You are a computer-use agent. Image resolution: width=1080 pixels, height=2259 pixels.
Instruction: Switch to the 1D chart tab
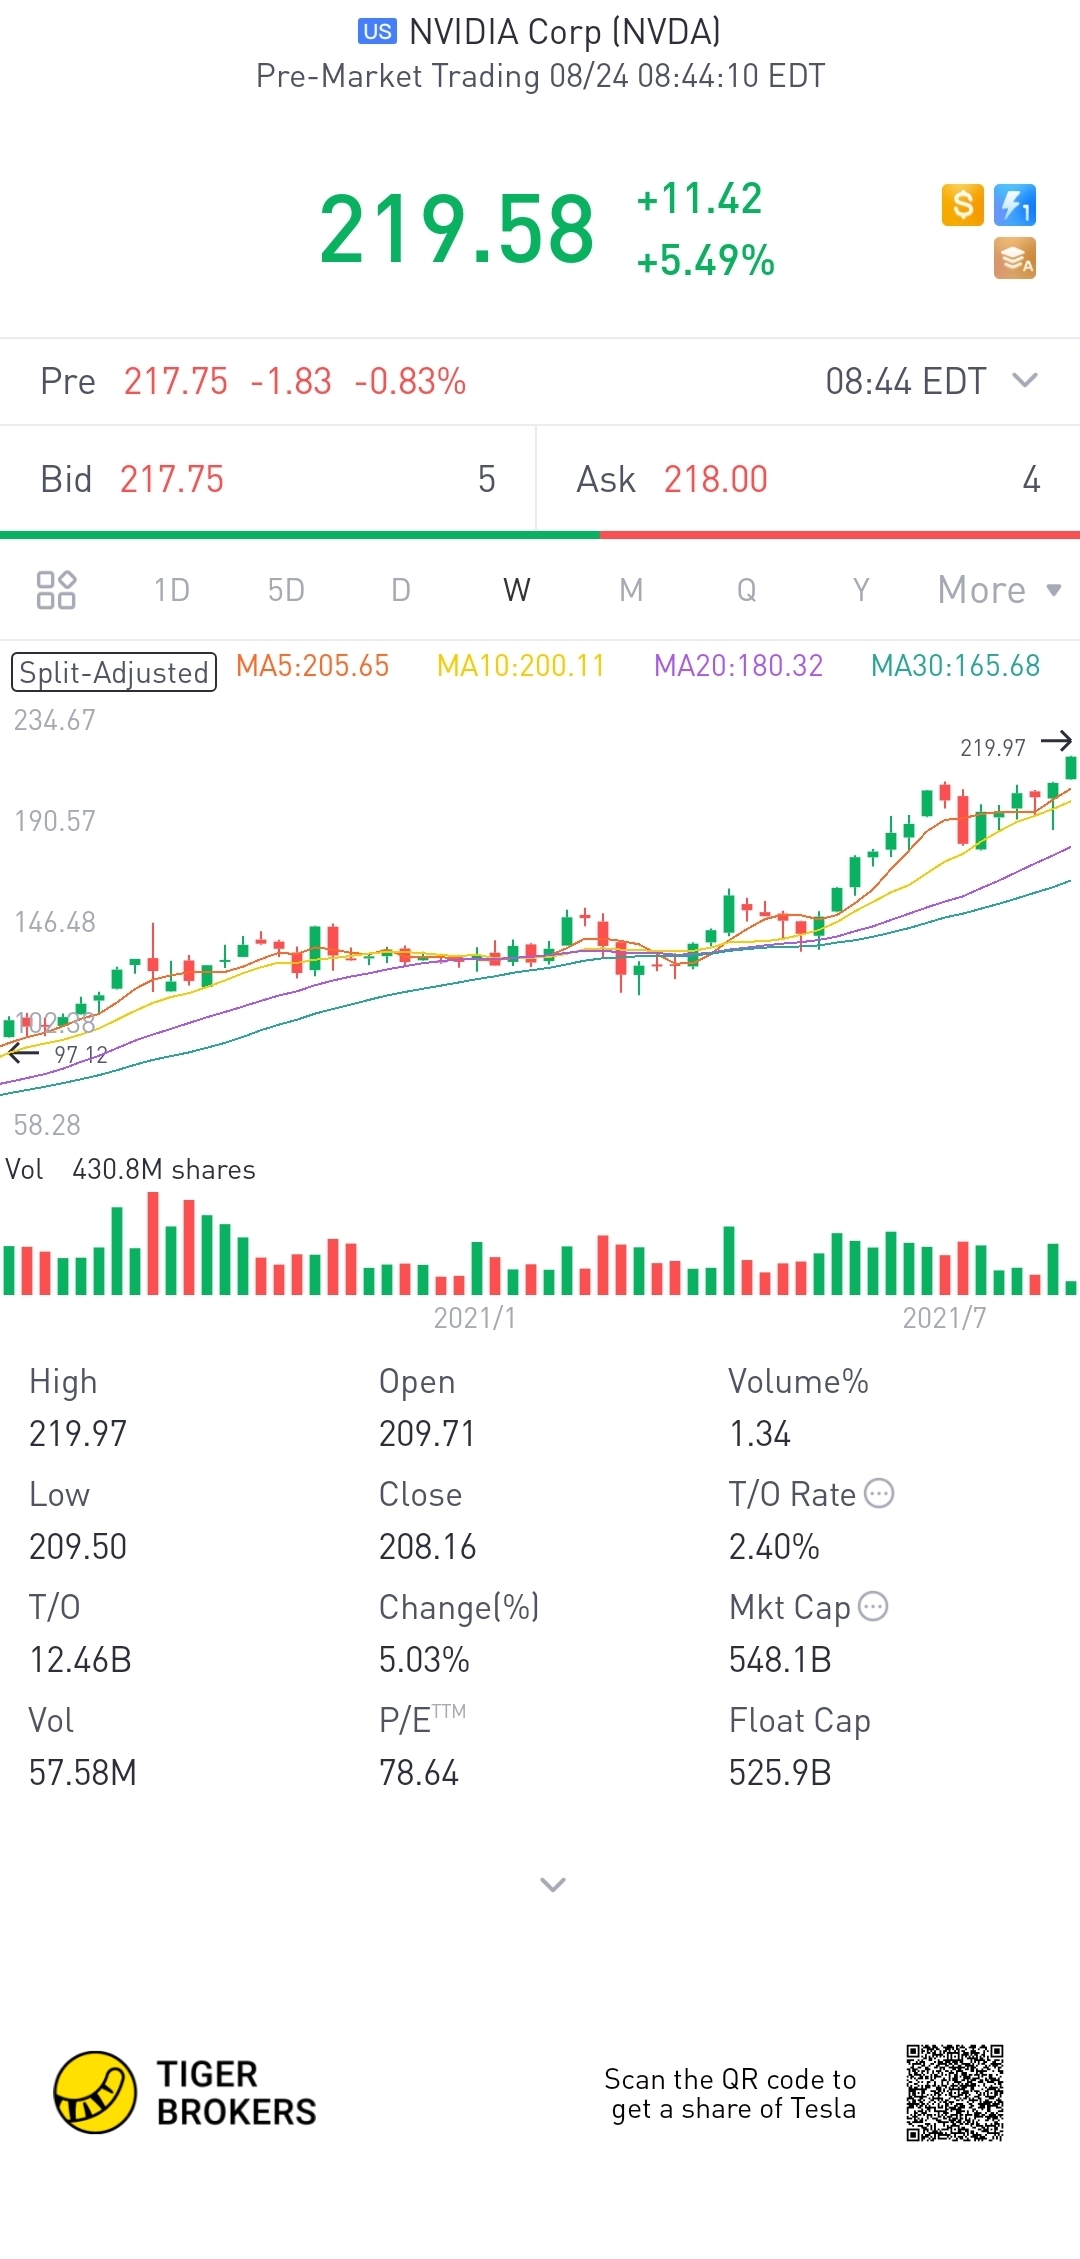[172, 590]
